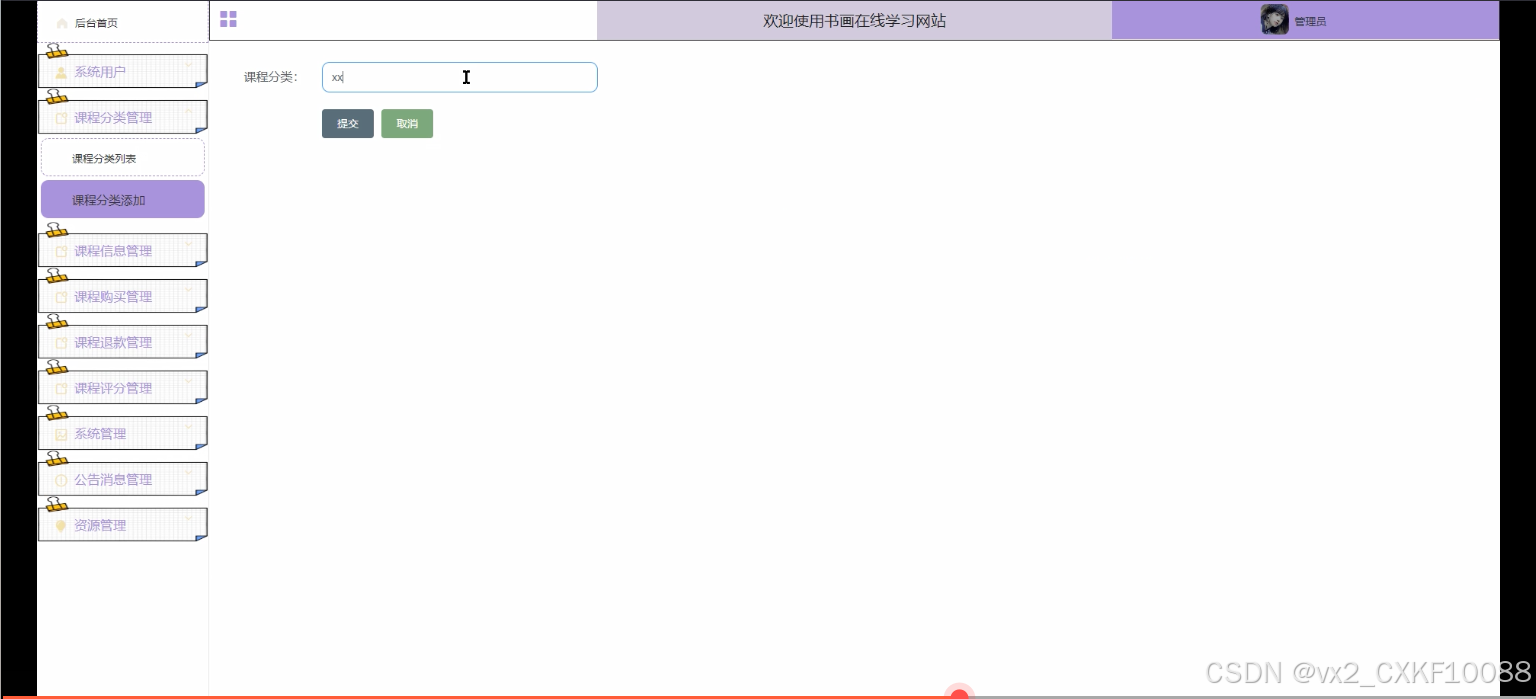Click the icon beside 课程购买管理
The height and width of the screenshot is (699, 1536).
(x=61, y=297)
